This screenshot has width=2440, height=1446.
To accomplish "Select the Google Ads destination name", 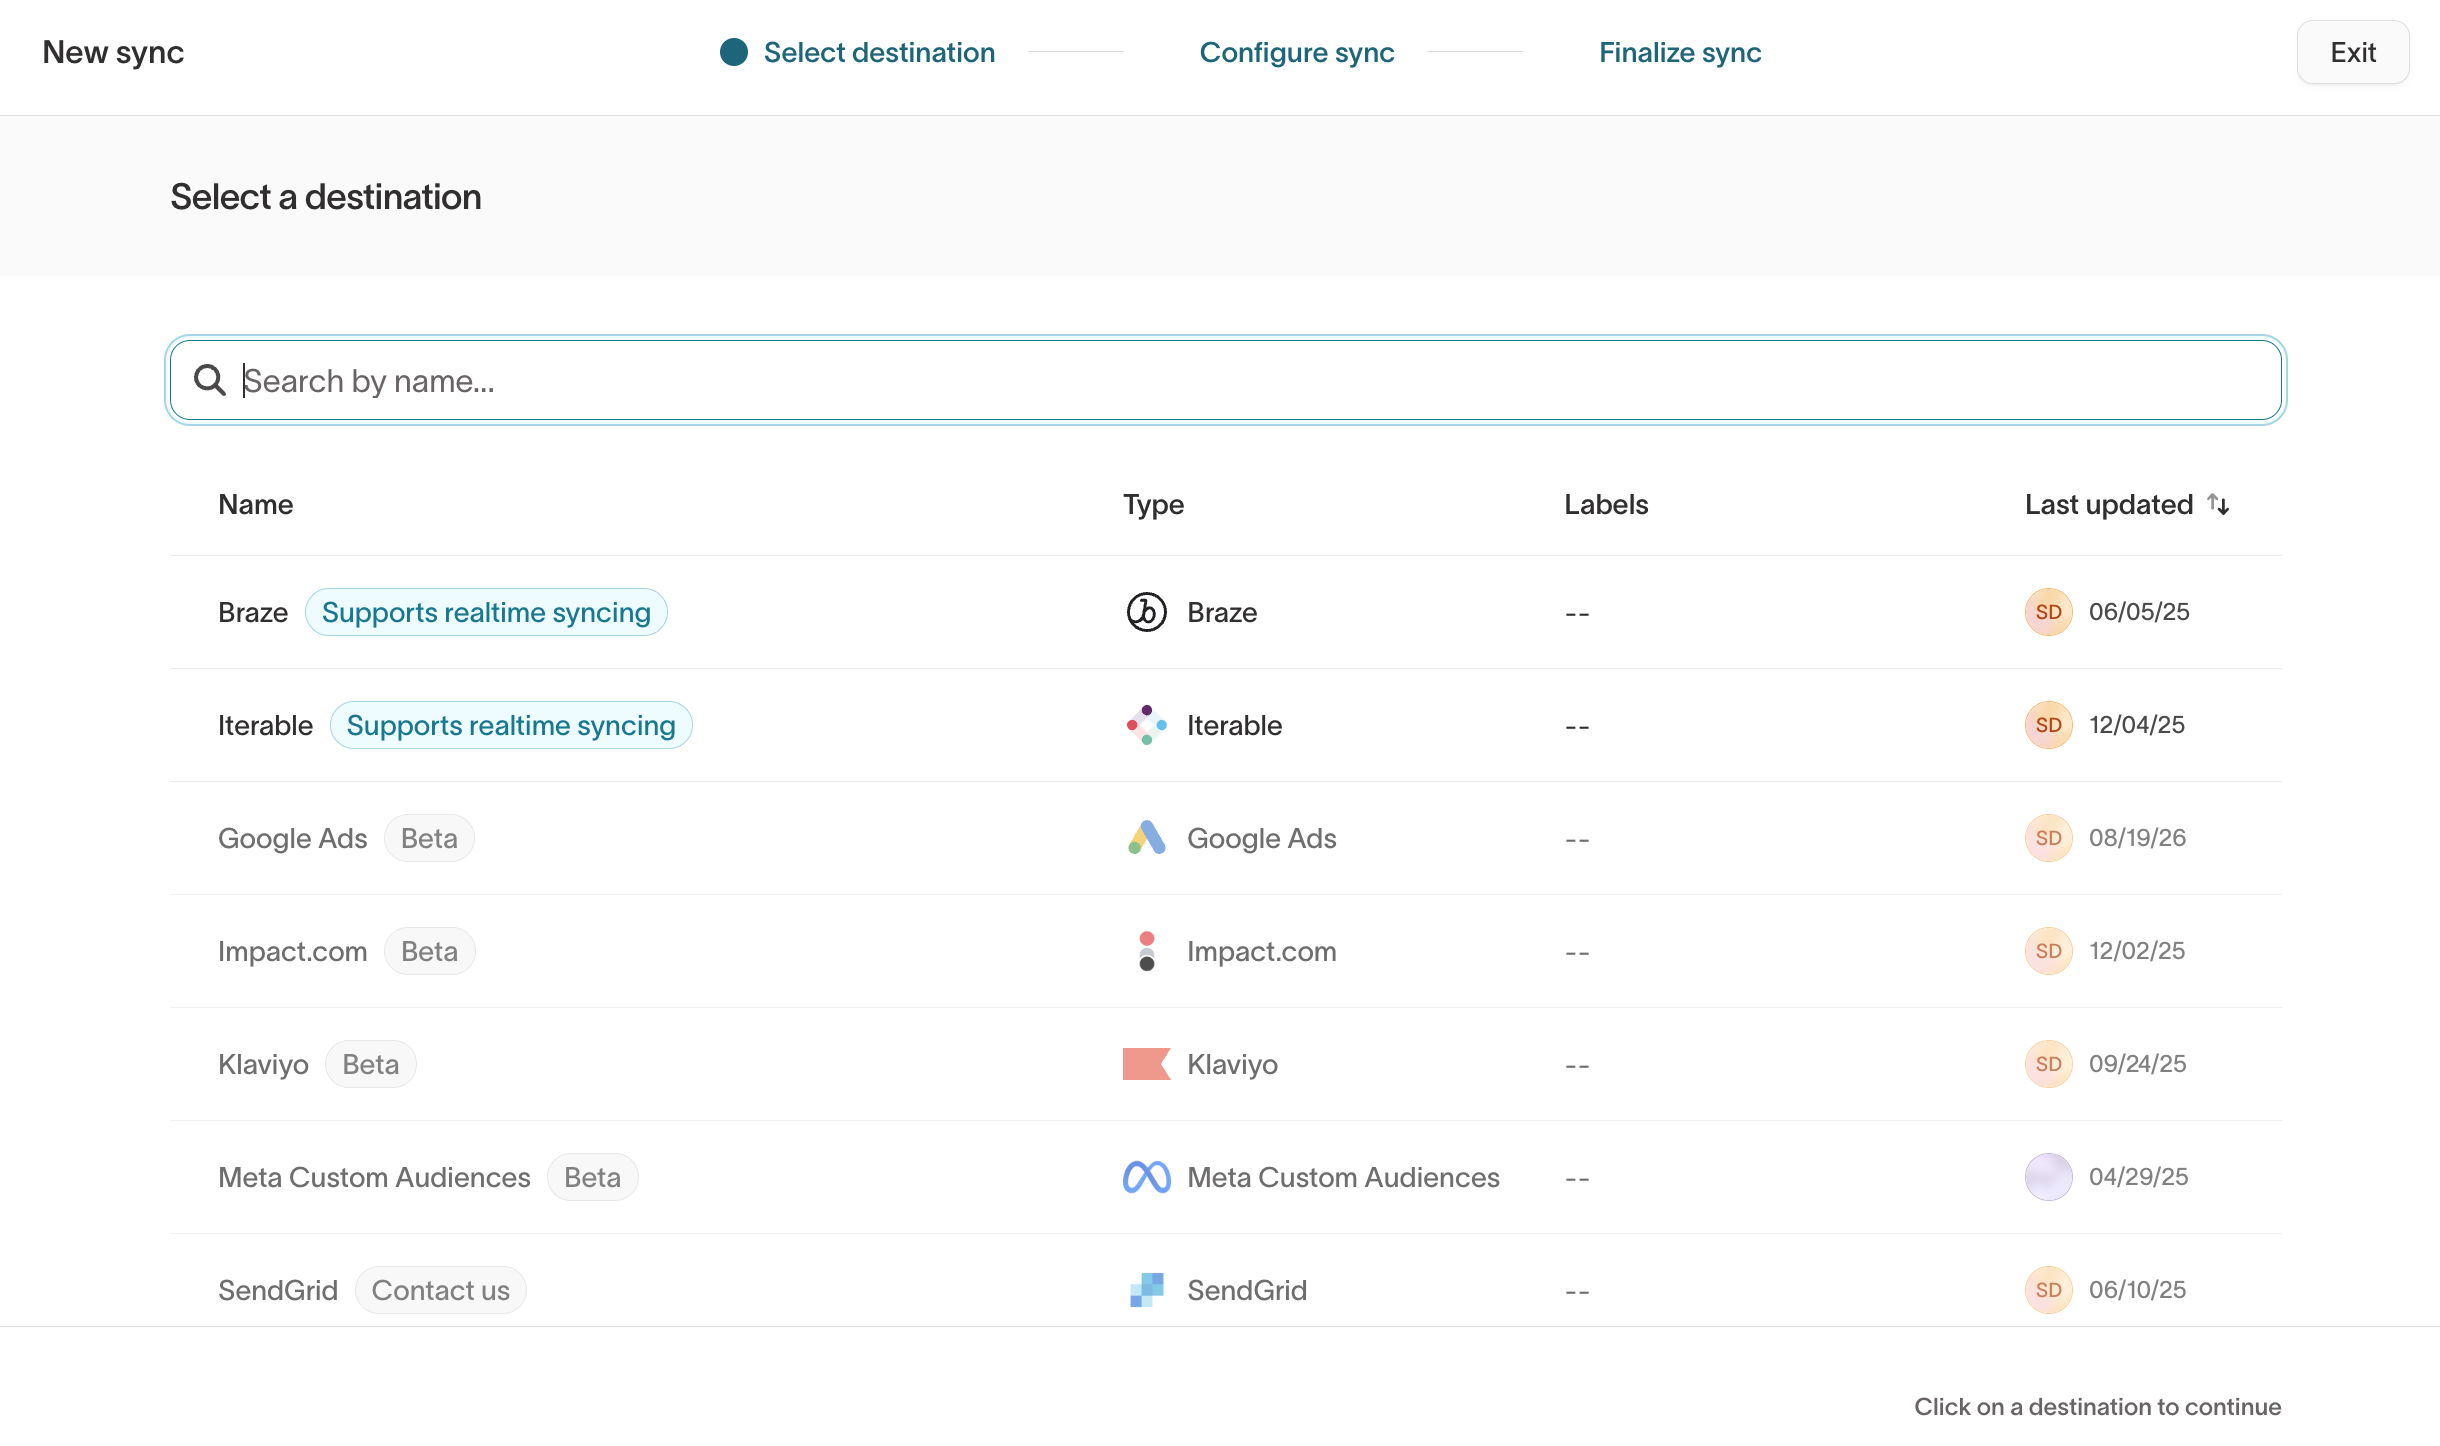I will tap(293, 838).
